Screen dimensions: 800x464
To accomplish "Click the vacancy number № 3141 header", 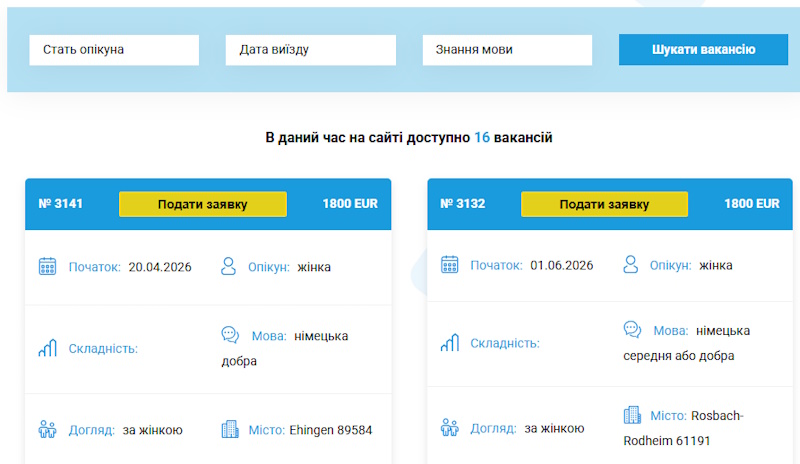I will [x=60, y=204].
